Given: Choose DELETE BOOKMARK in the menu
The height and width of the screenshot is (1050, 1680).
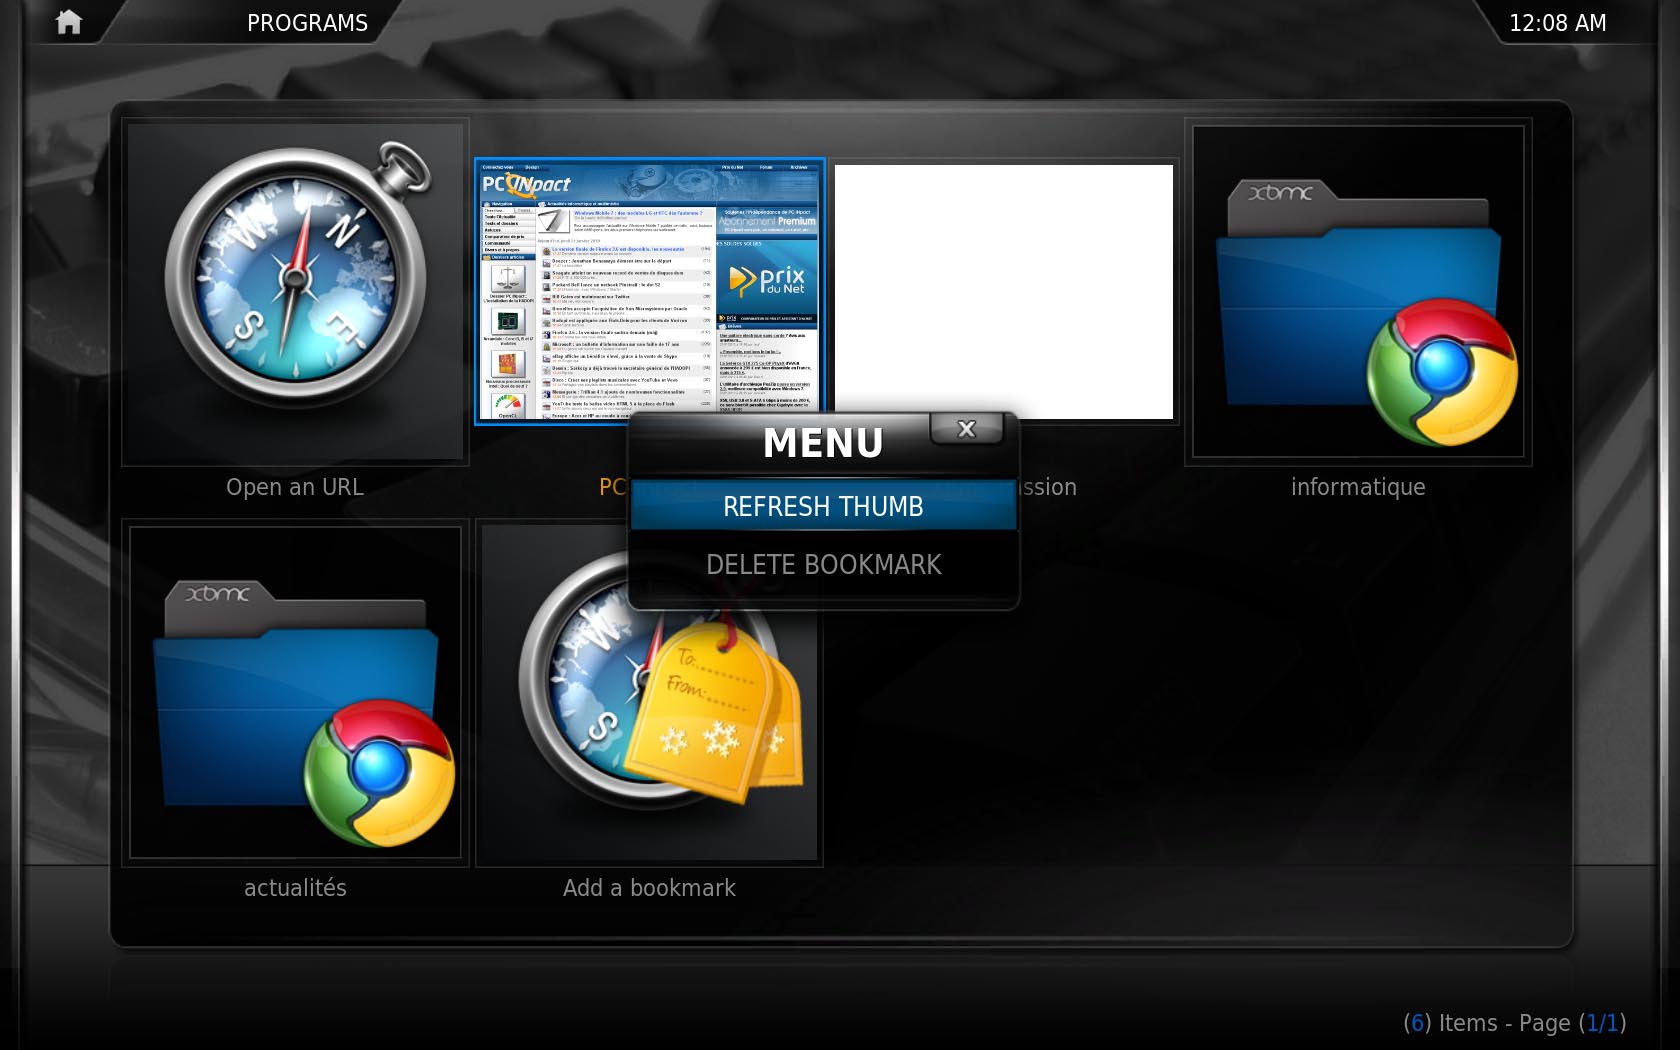Looking at the screenshot, I should click(x=823, y=564).
